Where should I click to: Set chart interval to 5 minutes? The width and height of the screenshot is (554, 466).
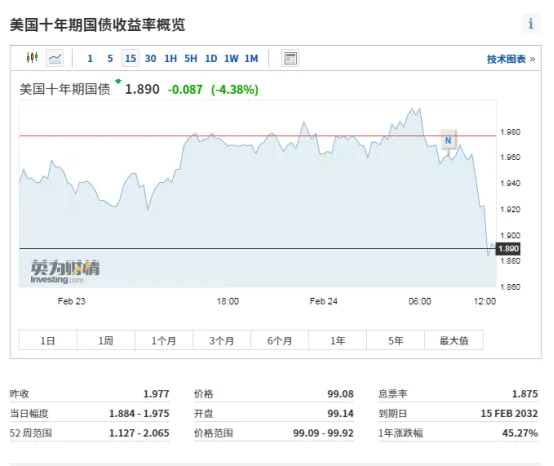coord(110,58)
